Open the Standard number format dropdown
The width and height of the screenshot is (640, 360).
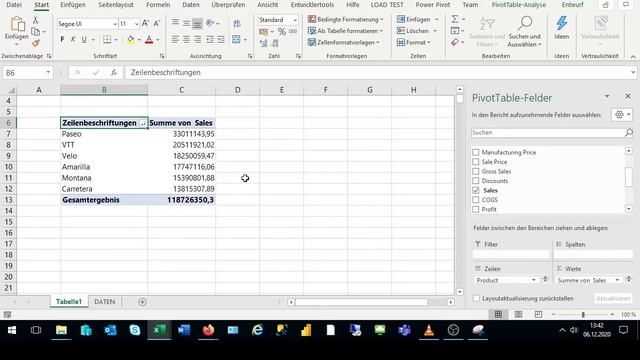[295, 20]
